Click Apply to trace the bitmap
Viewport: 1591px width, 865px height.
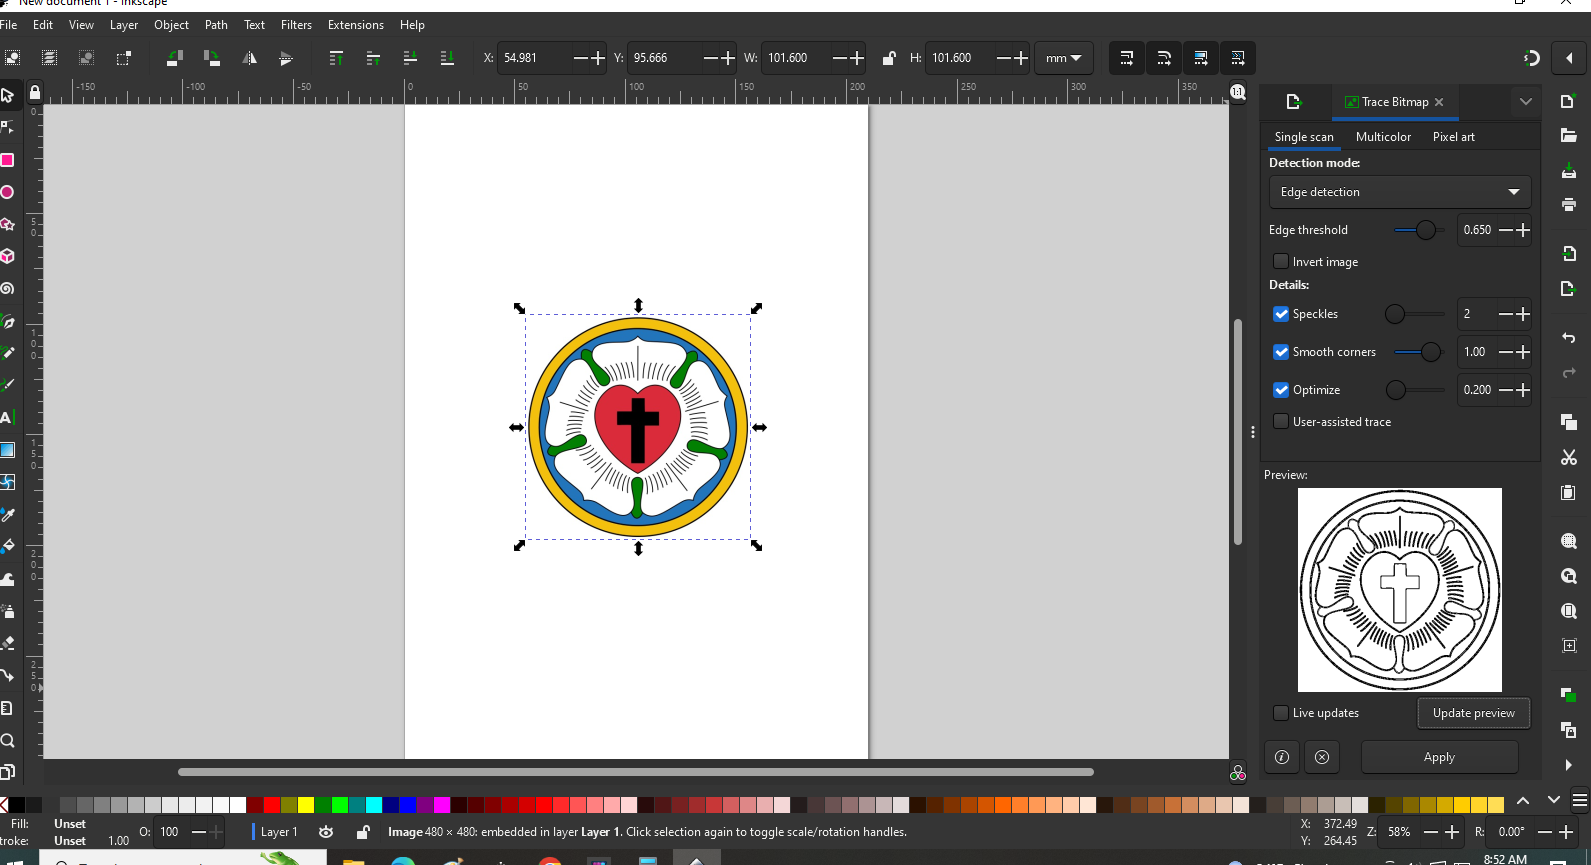(1439, 758)
